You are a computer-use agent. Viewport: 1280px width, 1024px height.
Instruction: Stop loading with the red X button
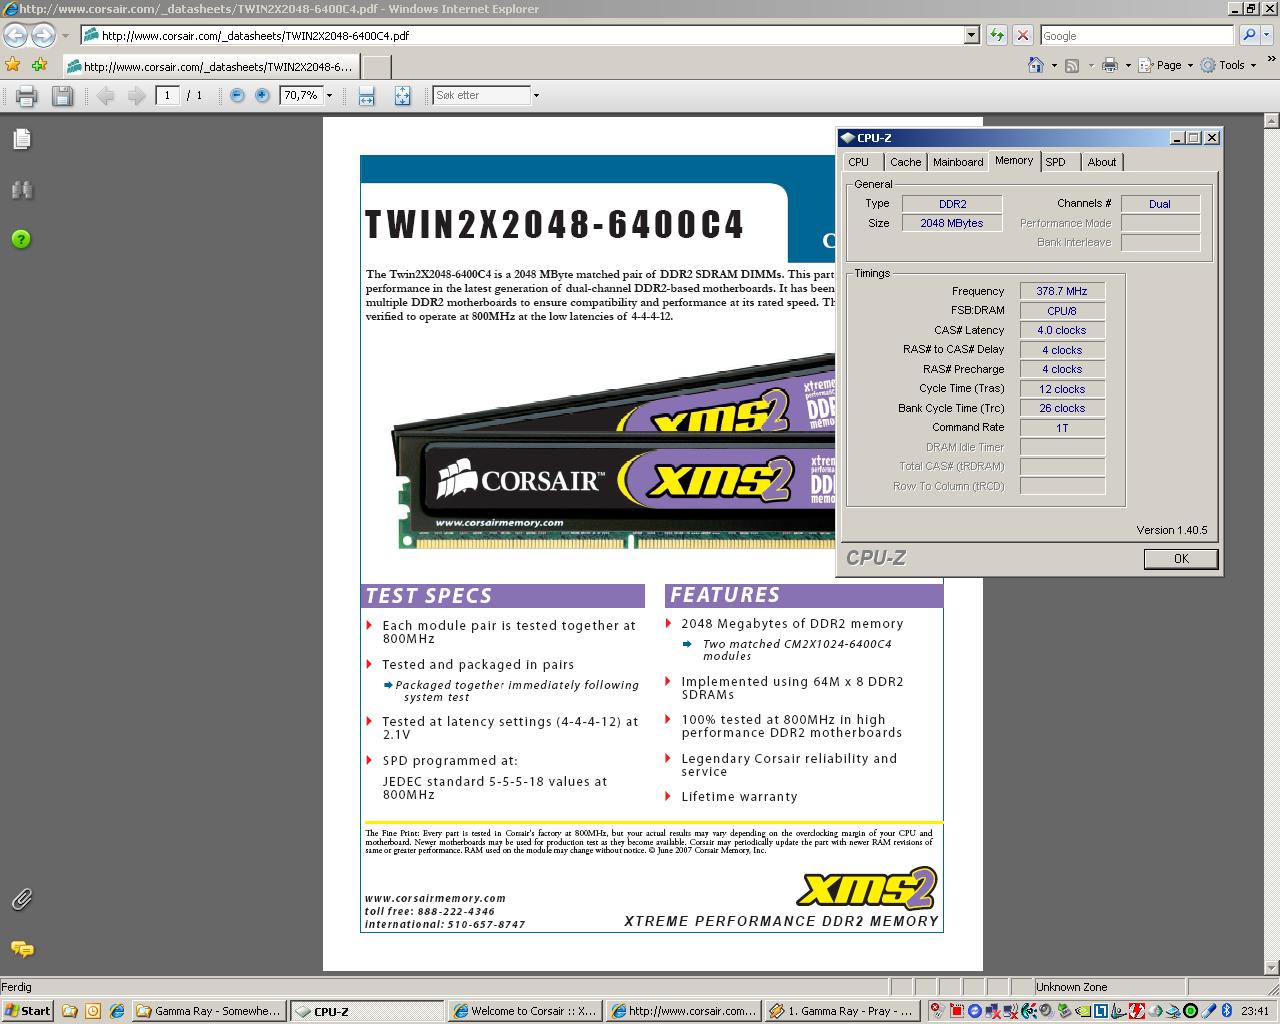[1022, 35]
